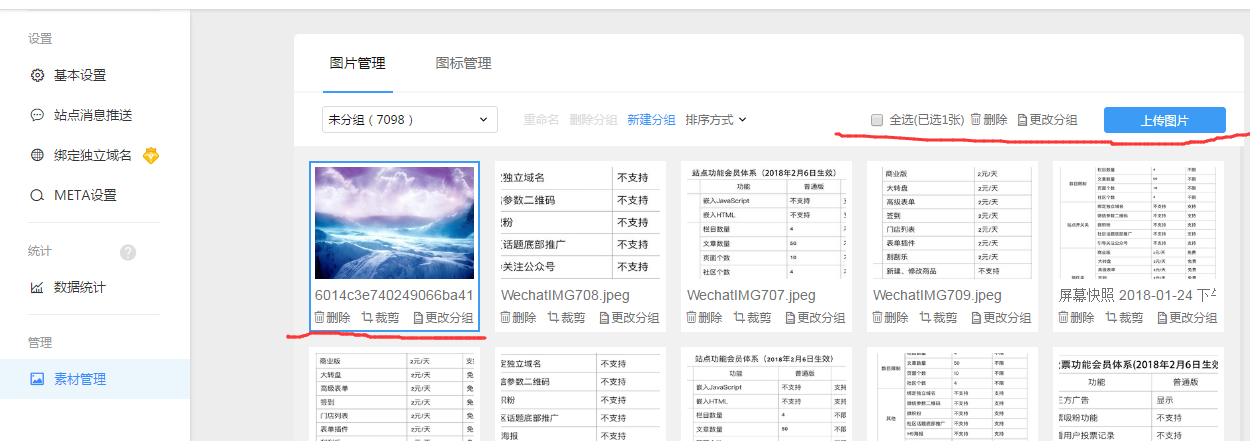Viewport: 1250px width, 441px height.
Task: Click the chart icon beside 数据统计
Action: (37, 288)
